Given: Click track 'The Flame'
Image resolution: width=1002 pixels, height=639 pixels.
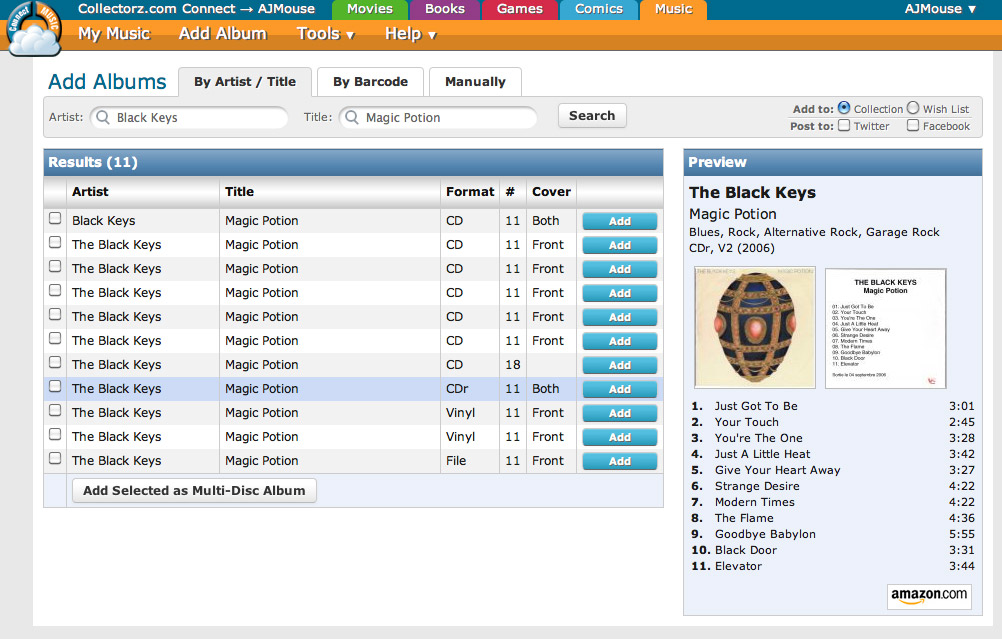Looking at the screenshot, I should pos(744,518).
